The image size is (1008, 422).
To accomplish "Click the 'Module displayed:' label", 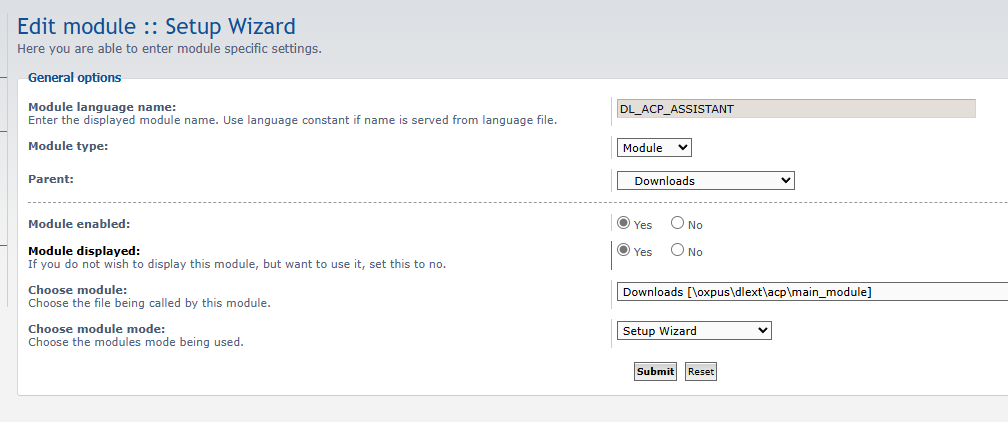I will (84, 251).
